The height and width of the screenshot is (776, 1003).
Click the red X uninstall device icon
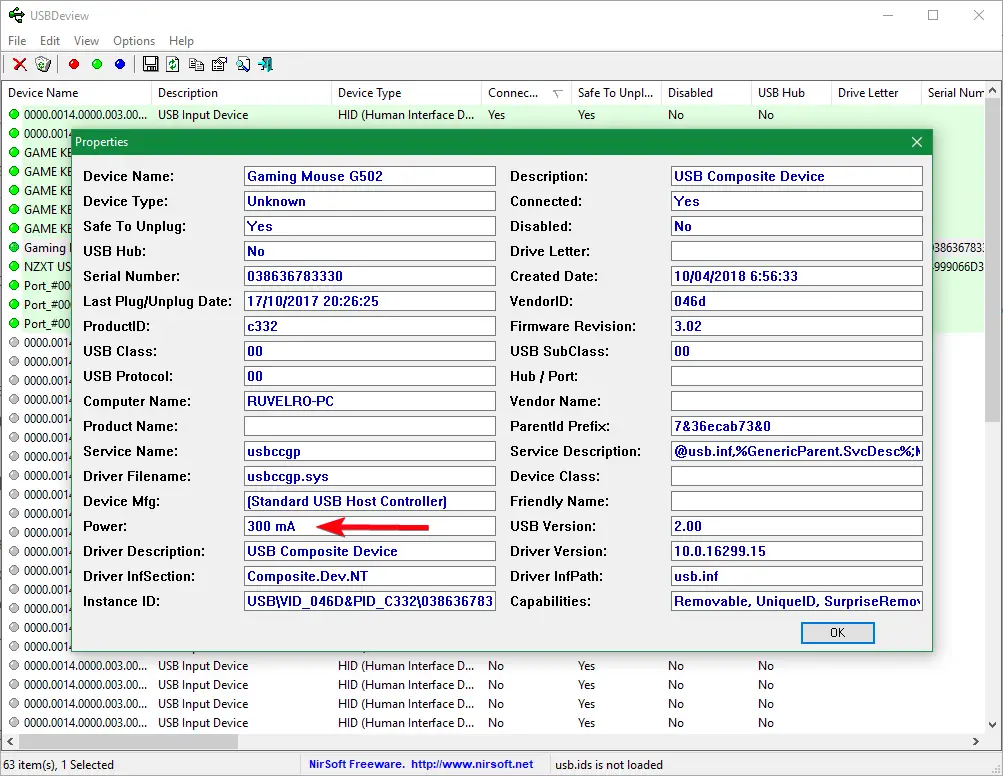coord(19,65)
